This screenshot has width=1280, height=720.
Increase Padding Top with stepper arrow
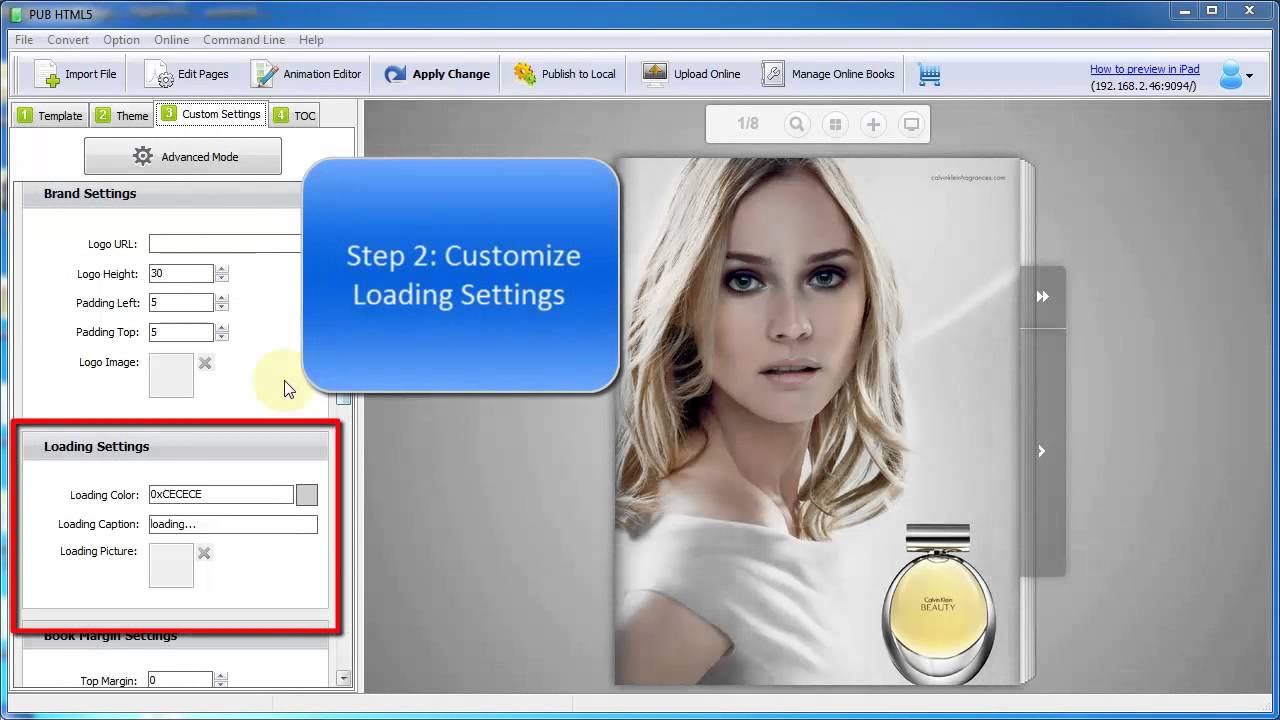click(222, 328)
